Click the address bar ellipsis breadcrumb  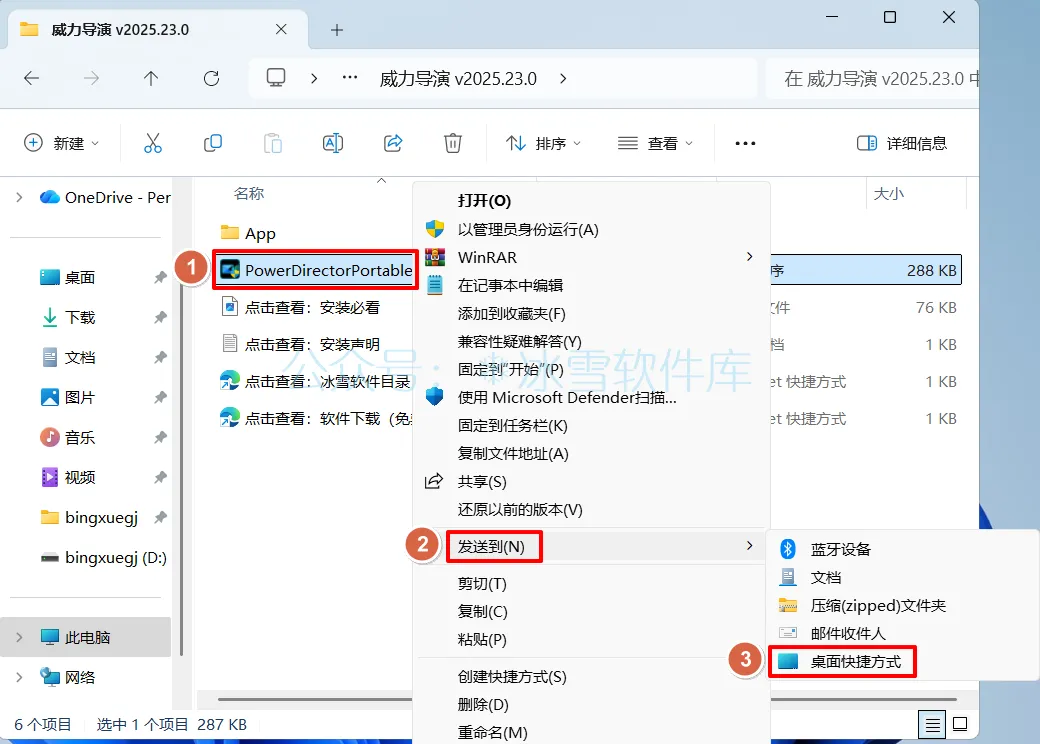click(350, 78)
